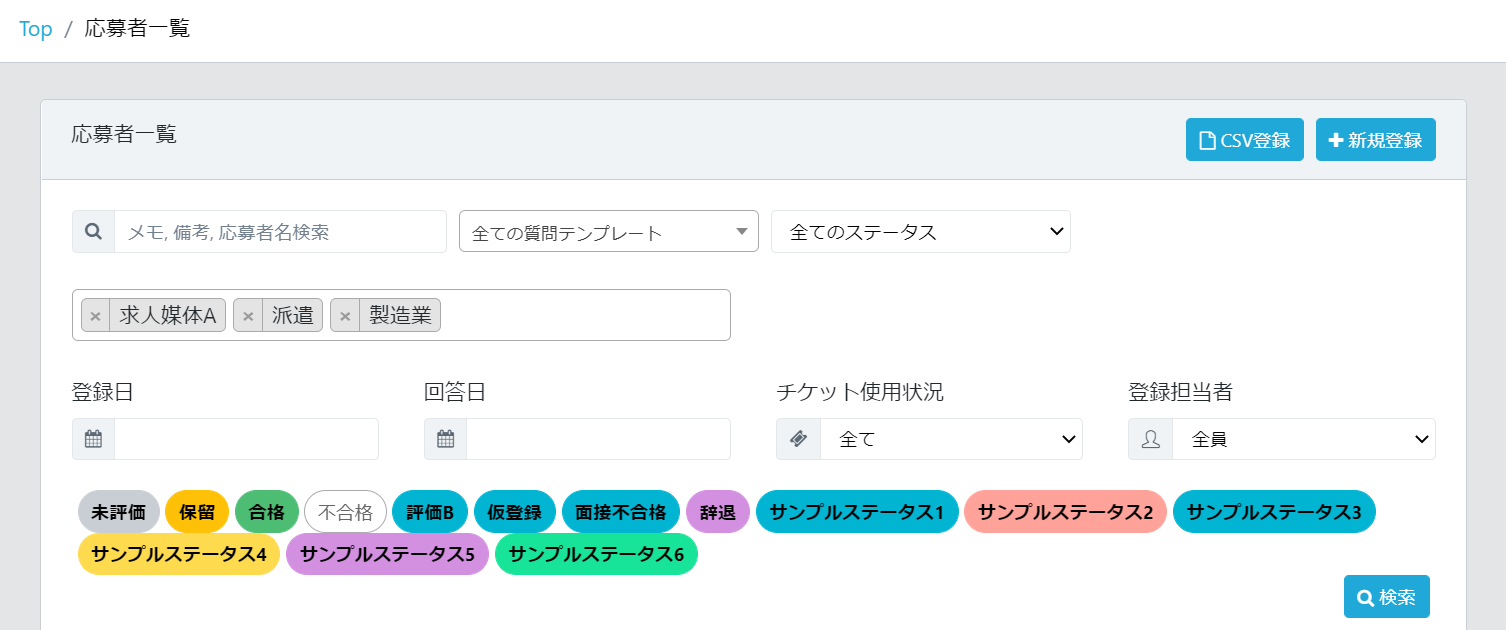Click the magnifier icon beside the search field
This screenshot has height=630, width=1506.
93,232
